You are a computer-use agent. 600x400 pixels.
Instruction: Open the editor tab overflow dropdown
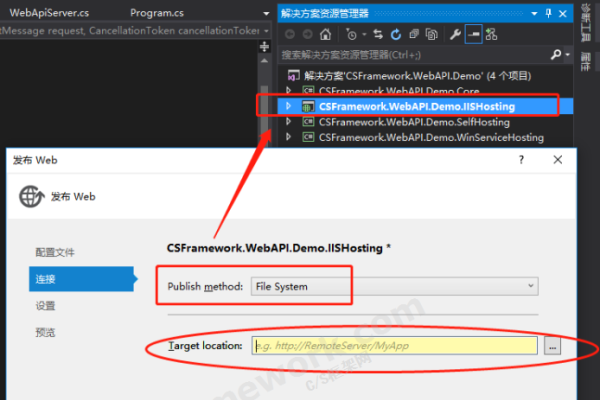pos(266,14)
